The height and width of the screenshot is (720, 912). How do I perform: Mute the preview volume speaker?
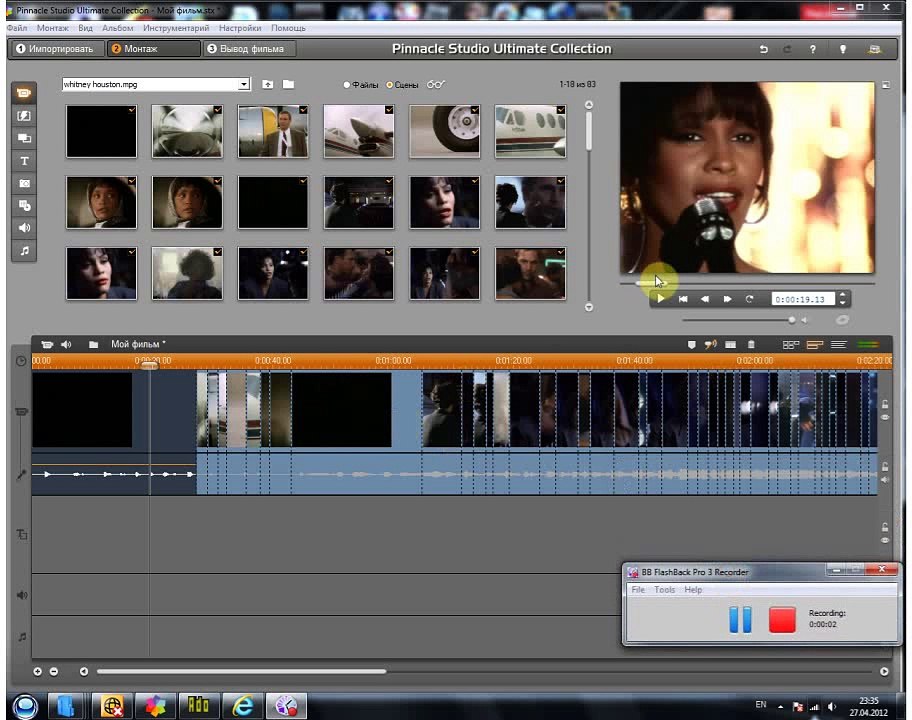click(804, 320)
